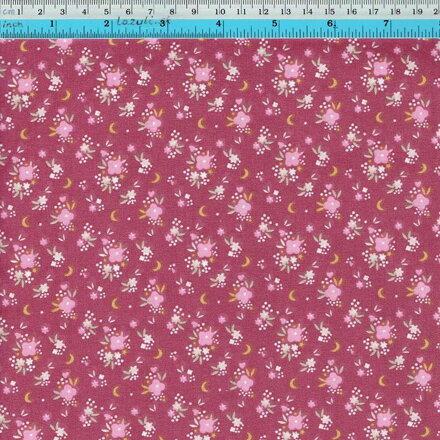Click the 3 cm number on white ruler

pos(62,12)
